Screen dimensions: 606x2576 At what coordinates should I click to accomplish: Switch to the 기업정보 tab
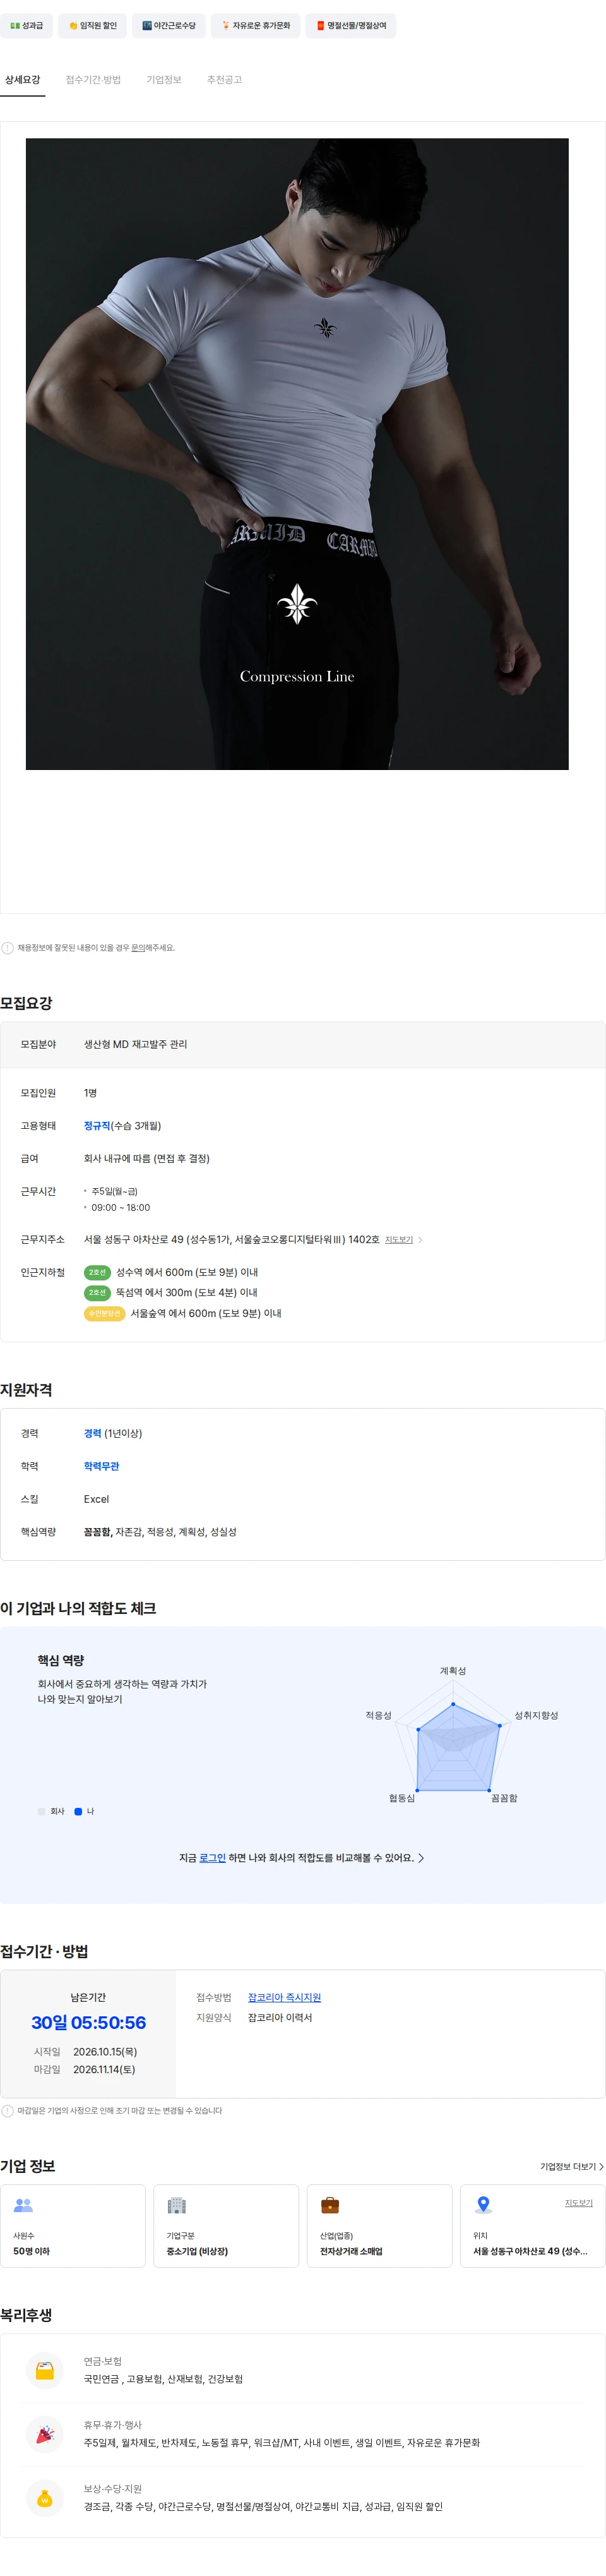click(x=164, y=80)
